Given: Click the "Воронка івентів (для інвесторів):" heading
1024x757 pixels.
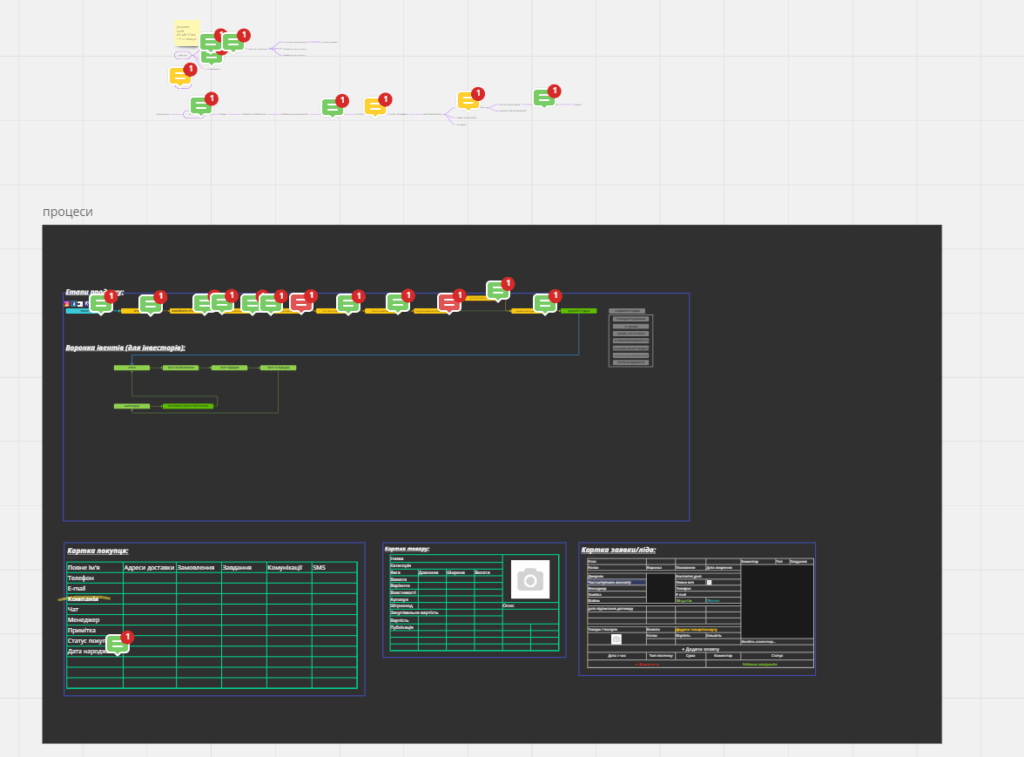Looking at the screenshot, I should [x=125, y=348].
